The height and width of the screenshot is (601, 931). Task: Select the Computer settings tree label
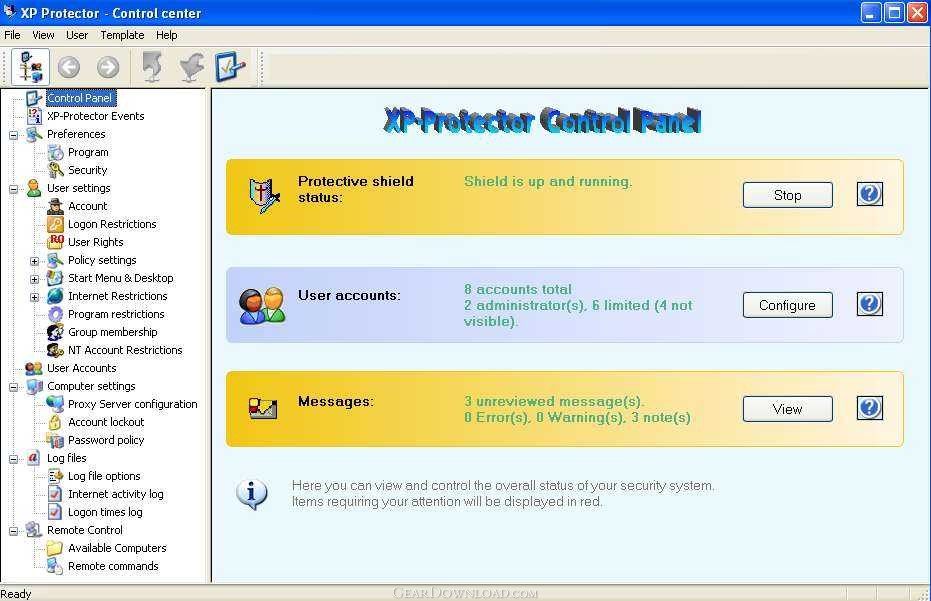[91, 386]
